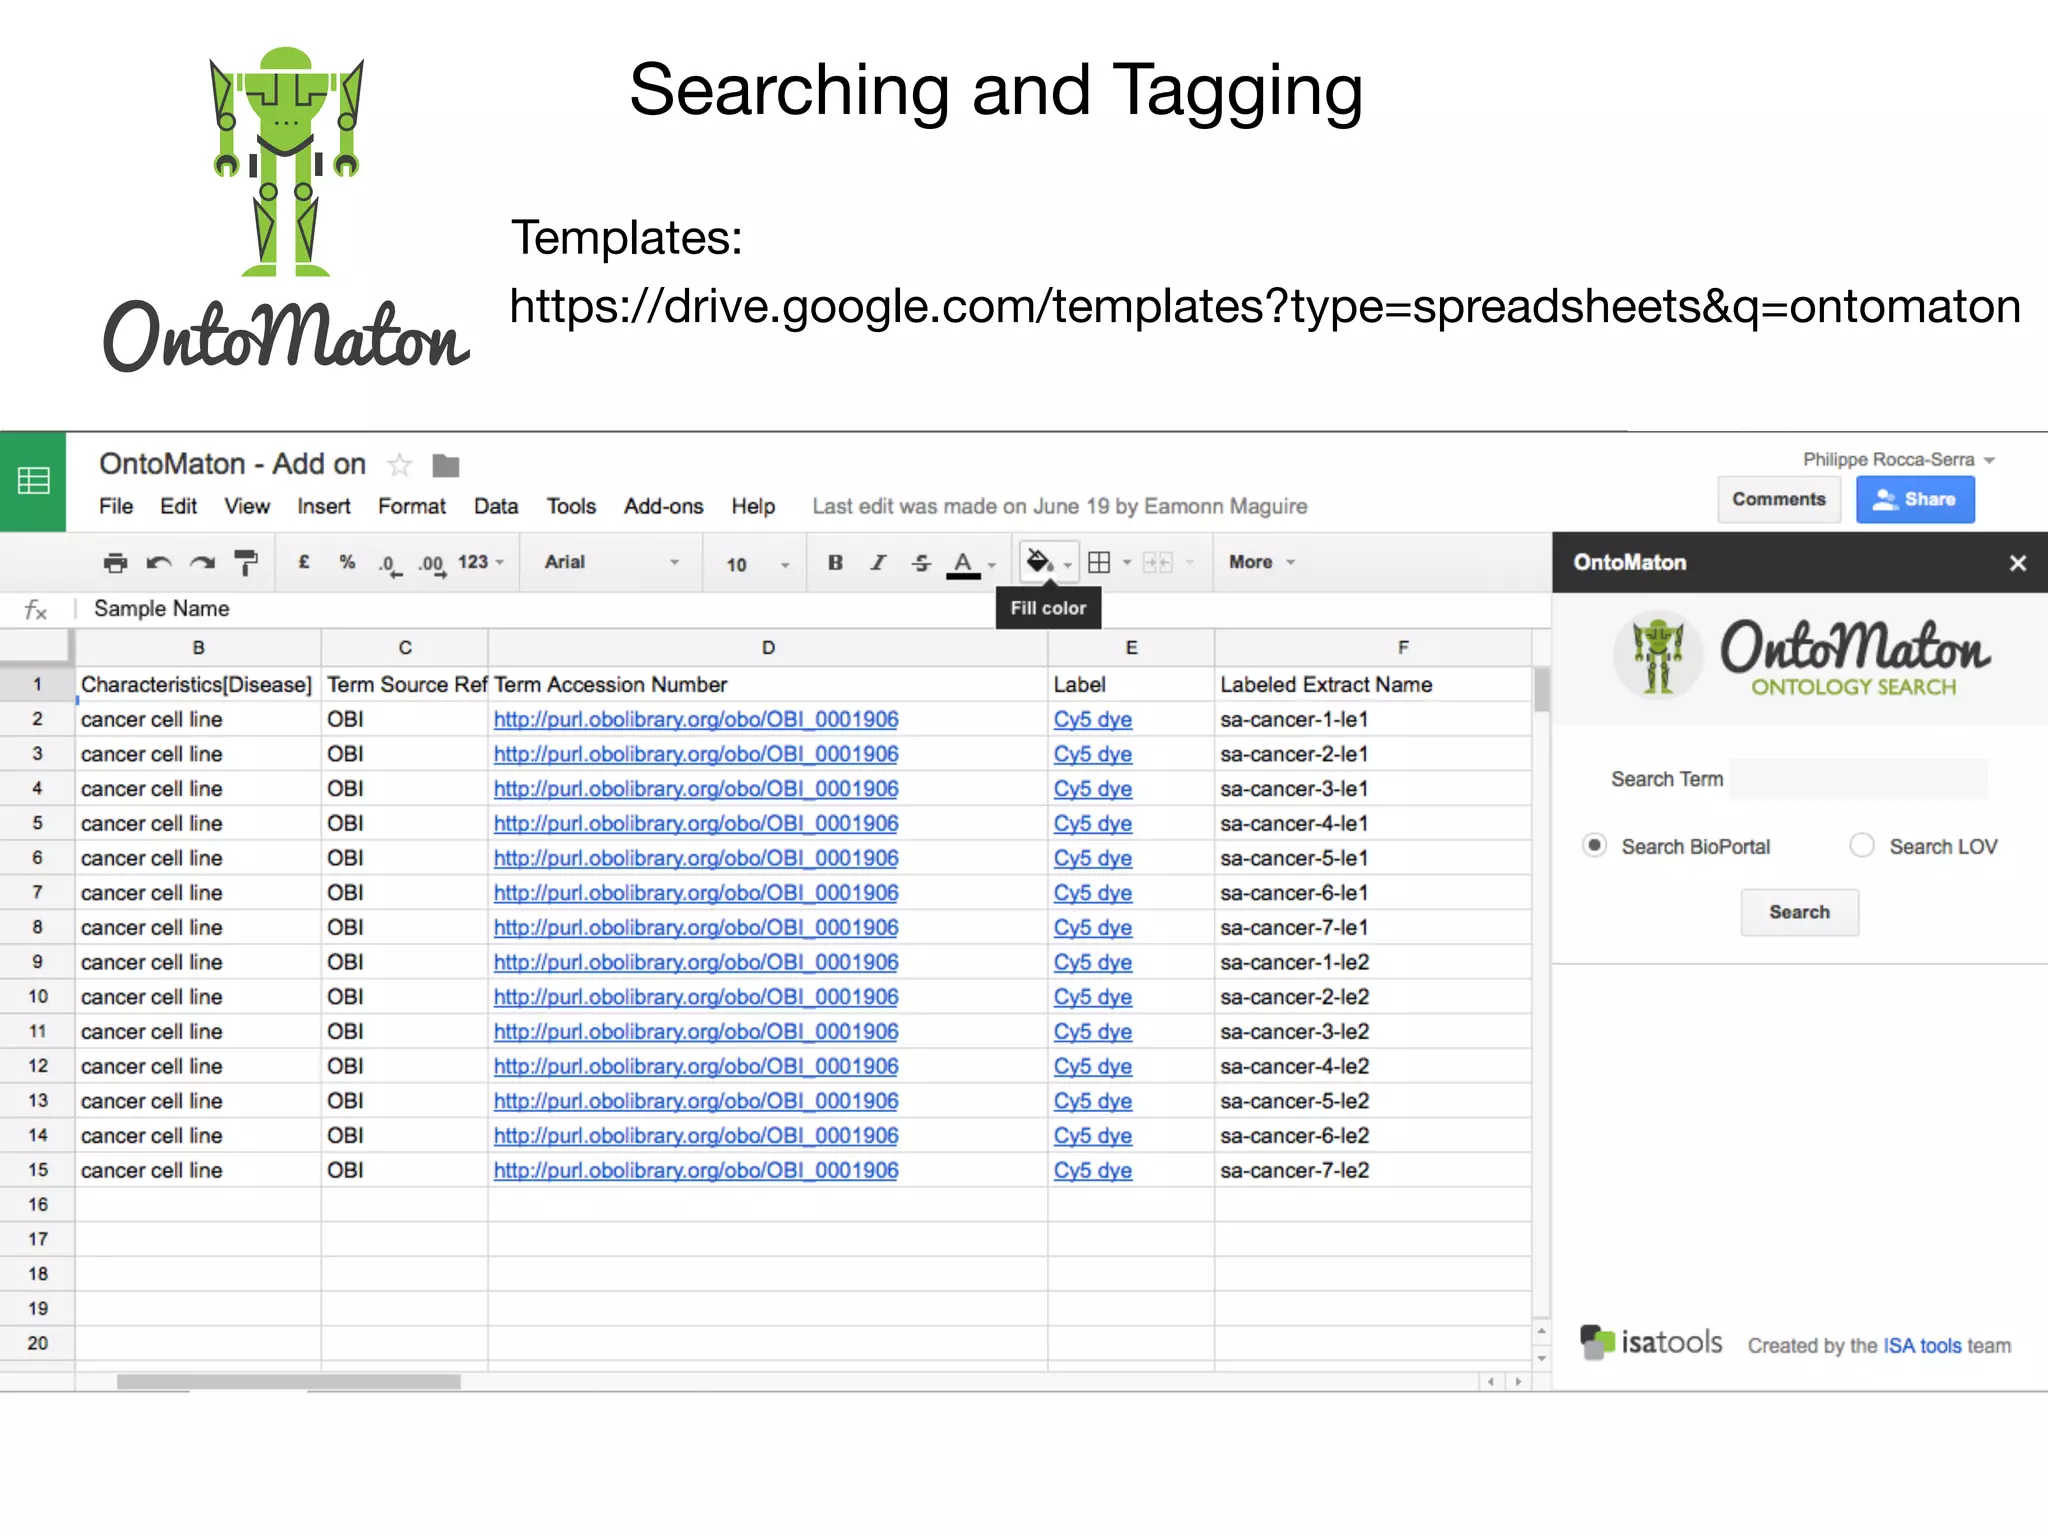Select column D header
2048x1536 pixels.
pyautogui.click(x=768, y=648)
